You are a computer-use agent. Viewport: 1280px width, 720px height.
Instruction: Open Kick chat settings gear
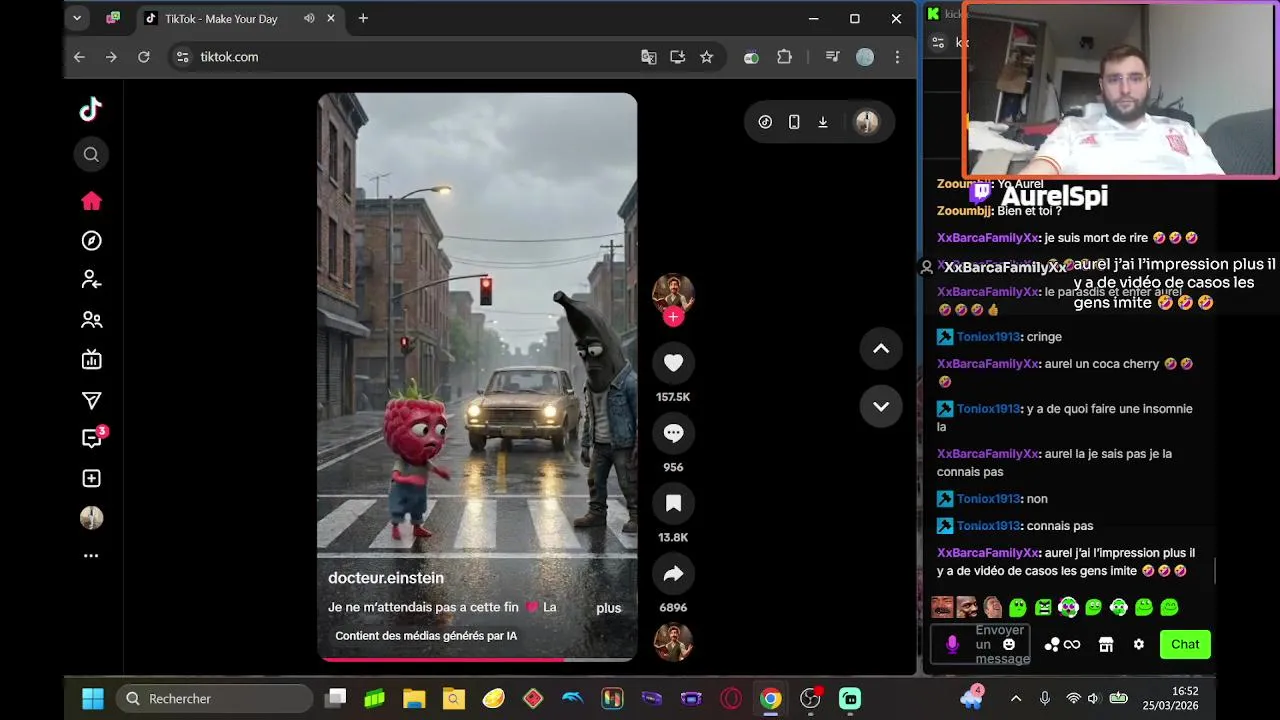(1138, 645)
